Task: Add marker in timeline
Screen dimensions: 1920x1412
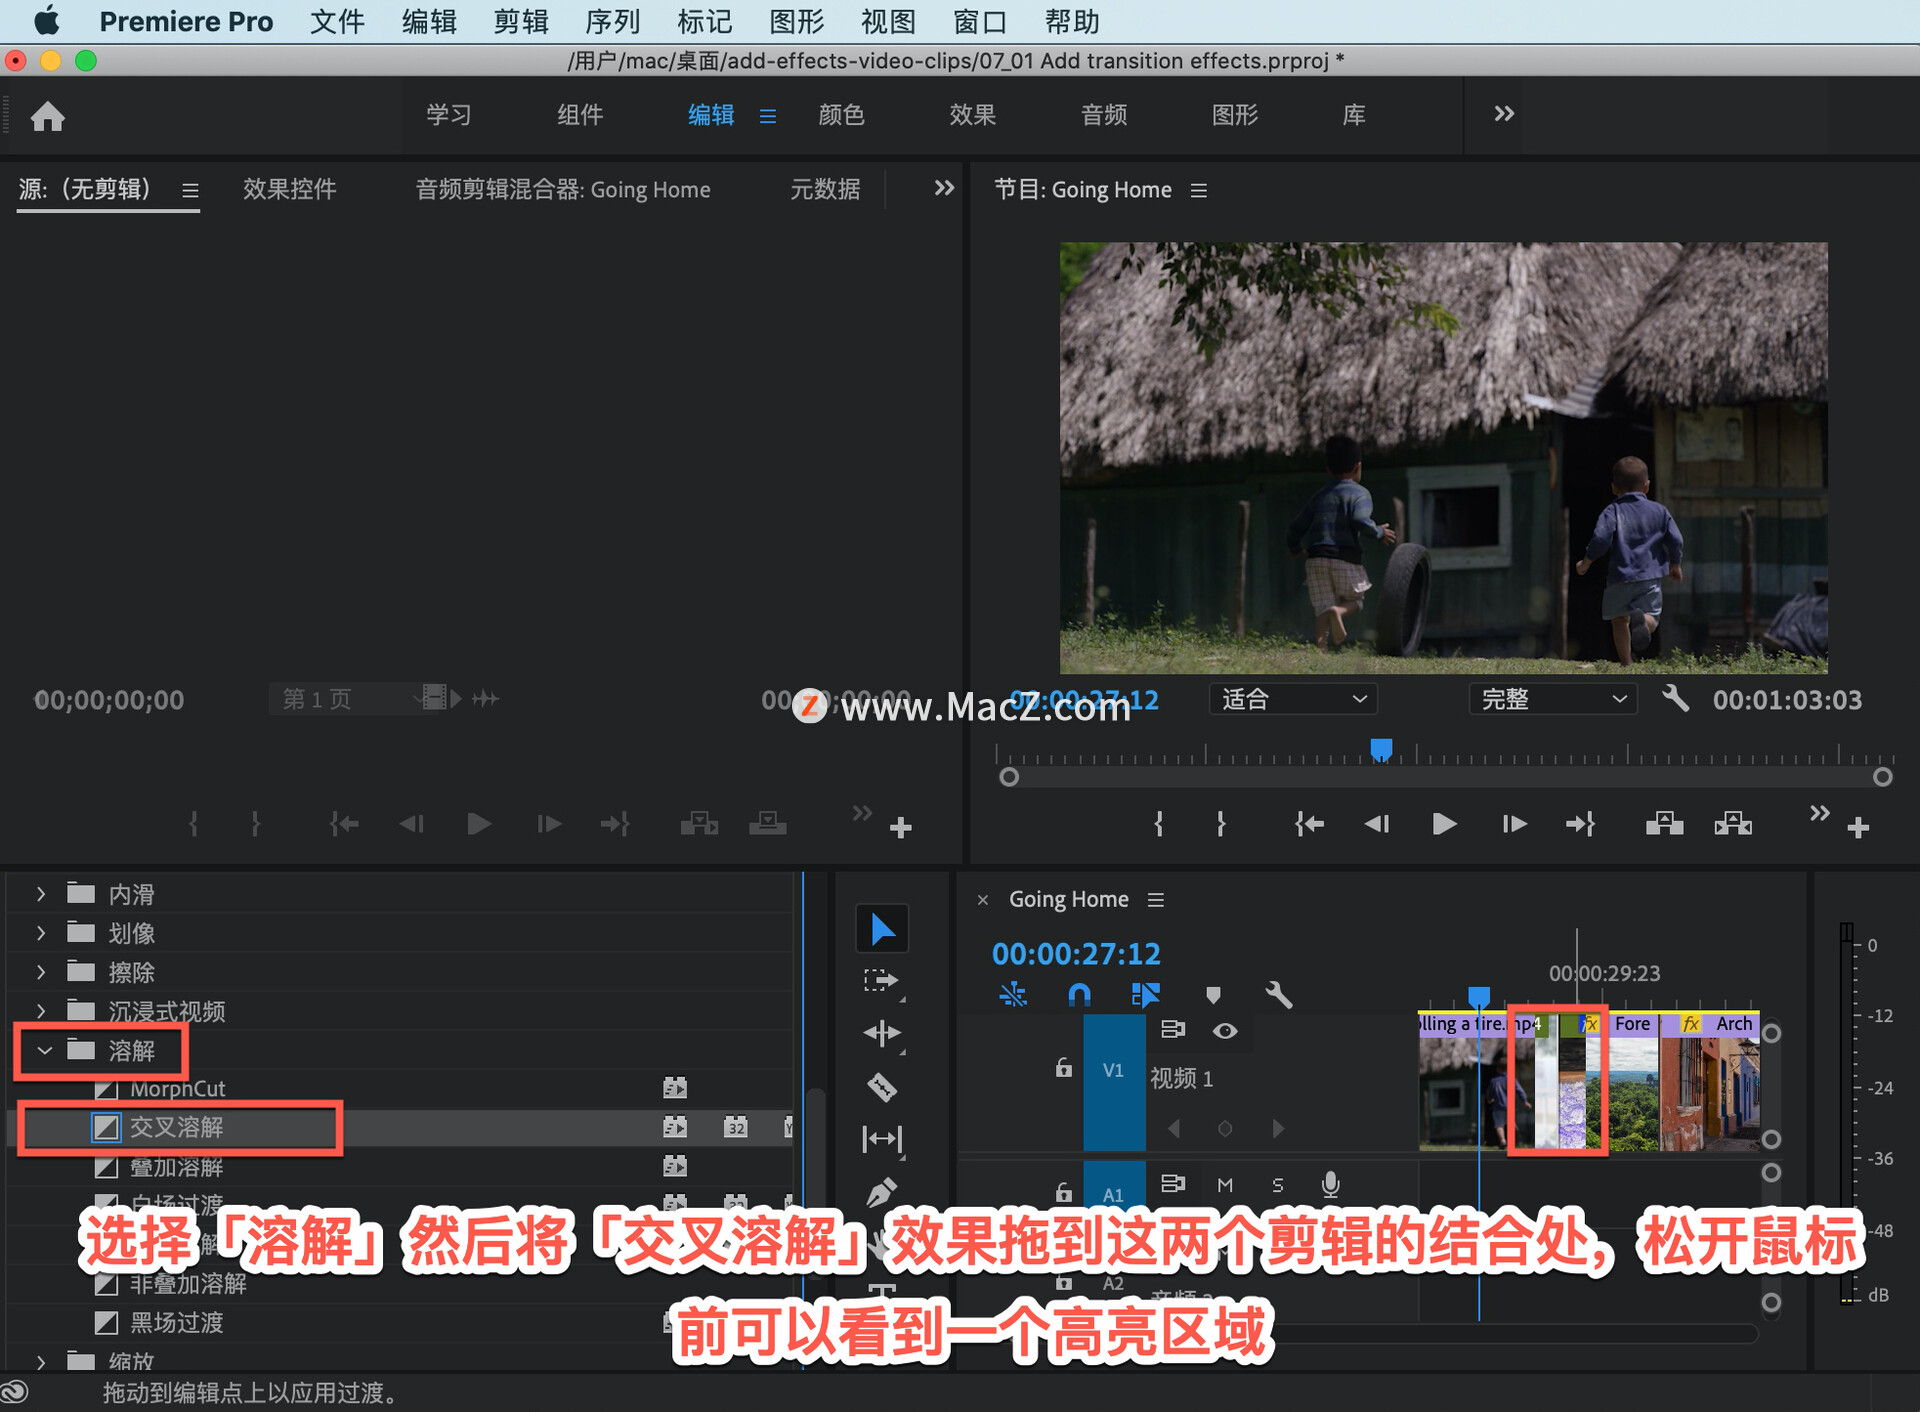Action: pyautogui.click(x=1213, y=995)
